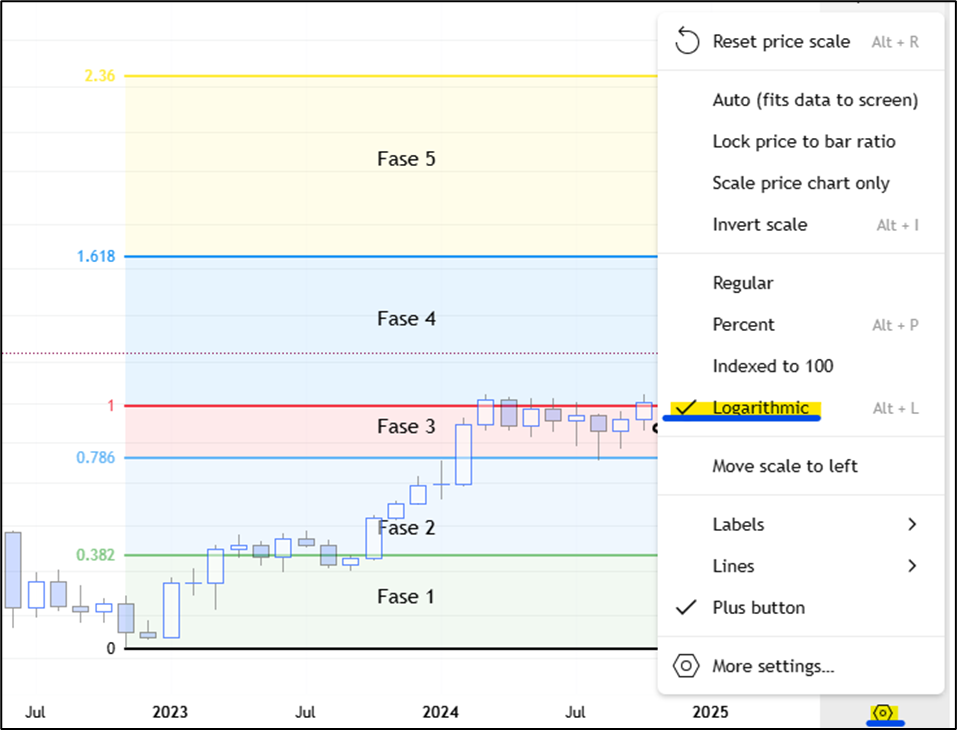Choose Indexed to 100 option
Image resolution: width=957 pixels, height=730 pixels.
(772, 366)
